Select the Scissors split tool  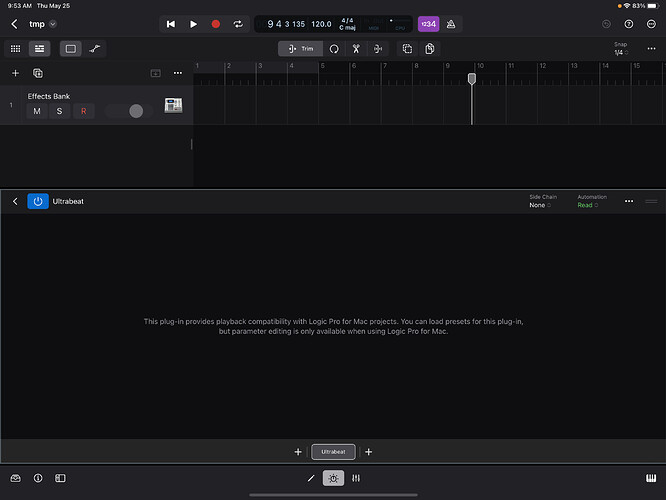(x=356, y=49)
